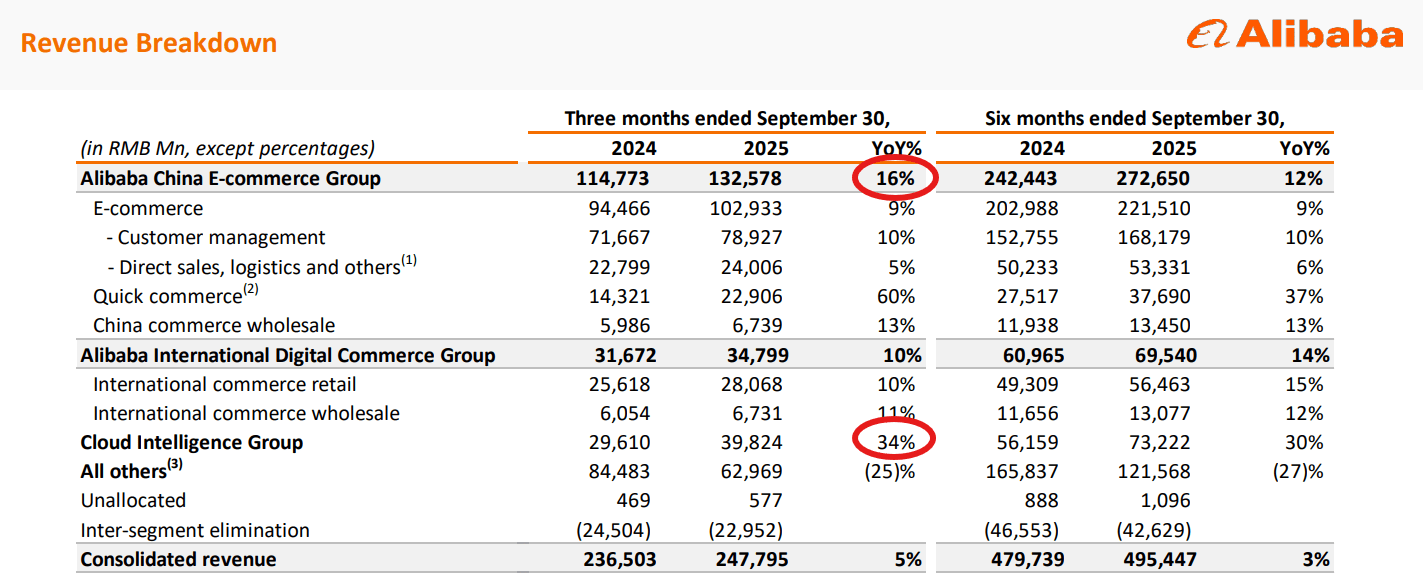Select the value 29,610
This screenshot has height=573, width=1423.
pyautogui.click(x=620, y=442)
